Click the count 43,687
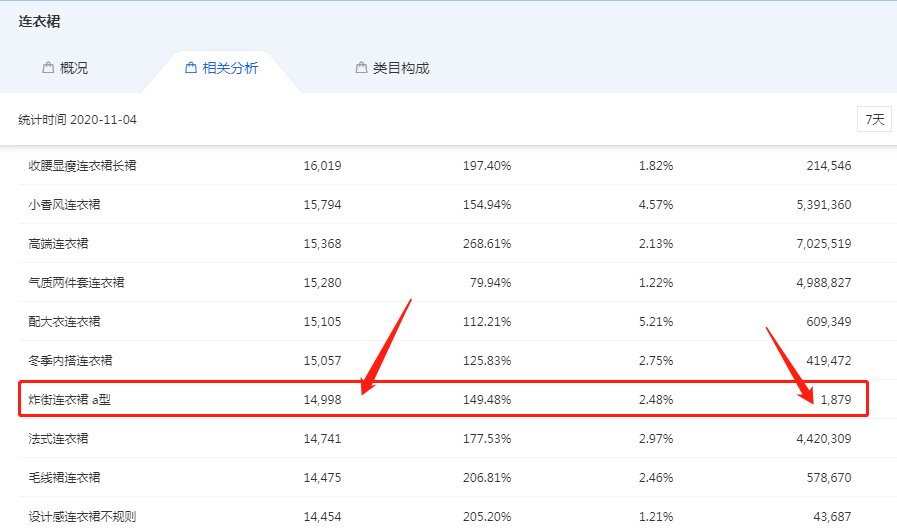897x531 pixels. (x=832, y=516)
